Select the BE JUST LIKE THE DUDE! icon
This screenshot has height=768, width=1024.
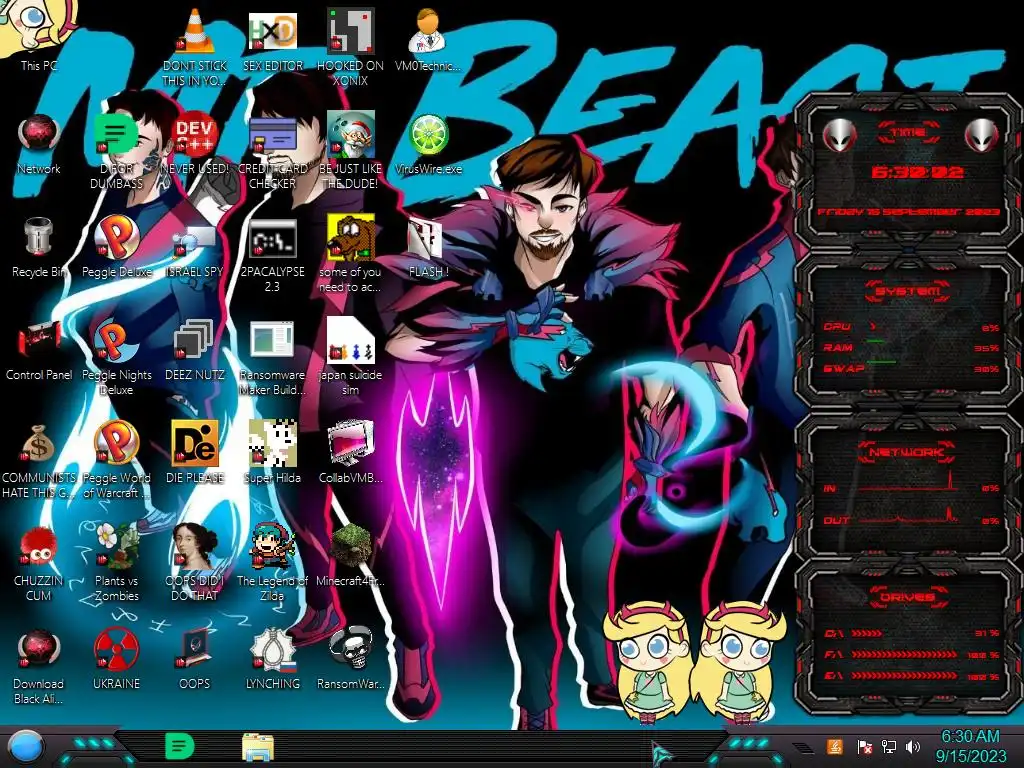[351, 135]
